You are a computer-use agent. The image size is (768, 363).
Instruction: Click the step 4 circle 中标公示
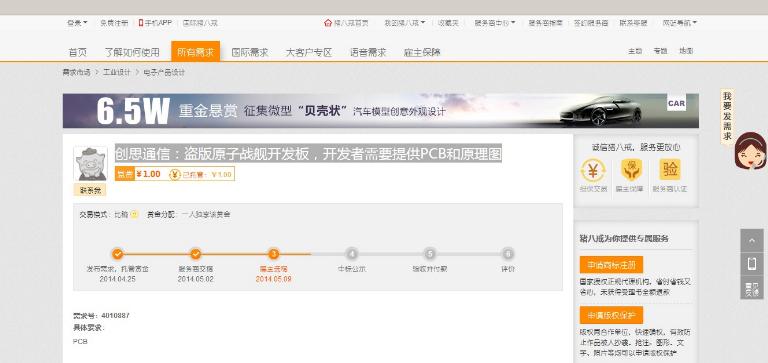(352, 254)
